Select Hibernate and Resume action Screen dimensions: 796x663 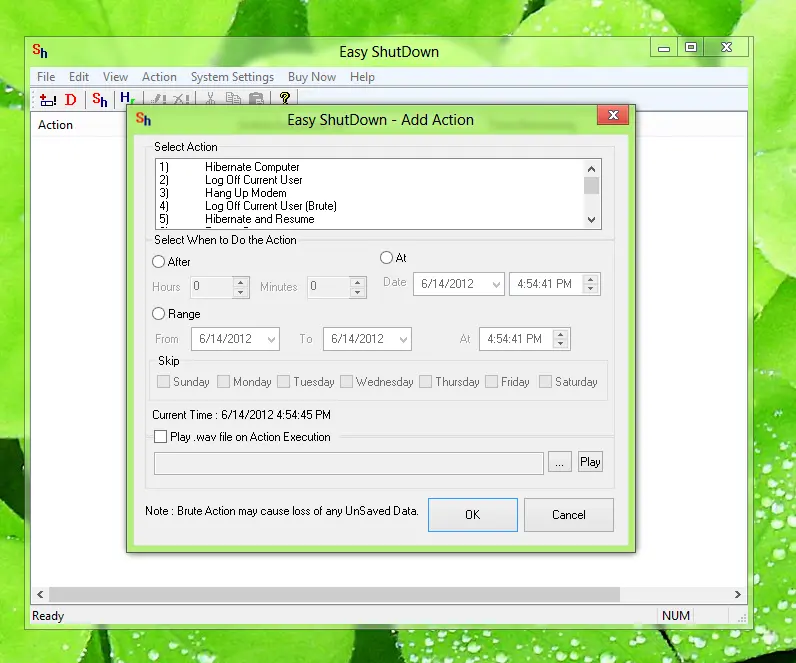coord(369,219)
